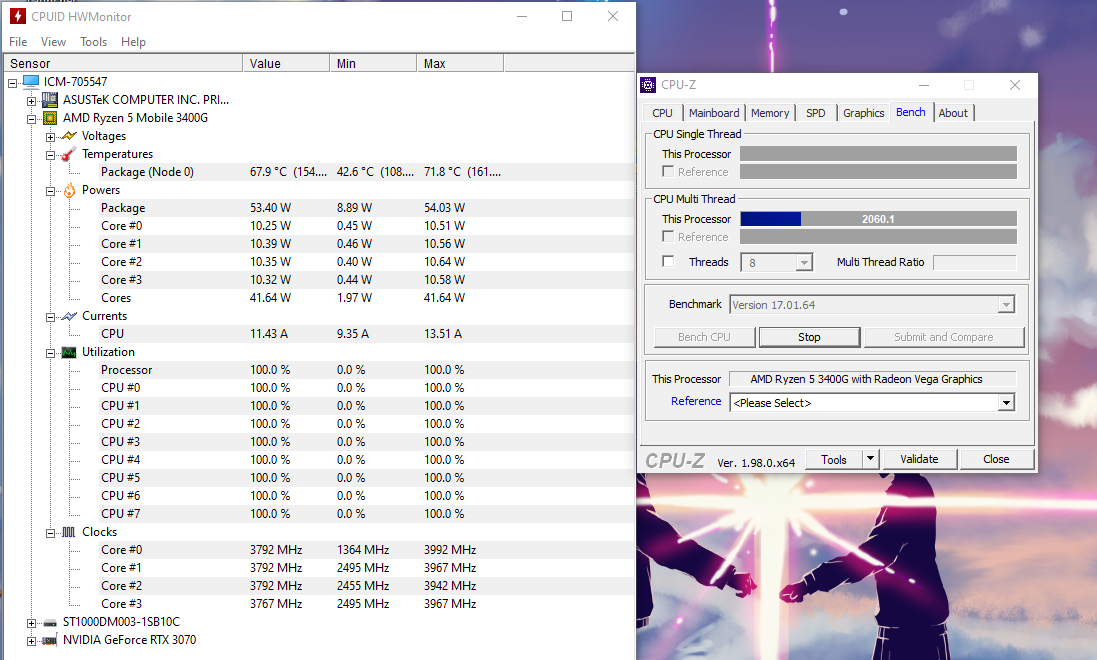Switch to the Graphics tab
This screenshot has width=1097, height=660.
point(863,113)
